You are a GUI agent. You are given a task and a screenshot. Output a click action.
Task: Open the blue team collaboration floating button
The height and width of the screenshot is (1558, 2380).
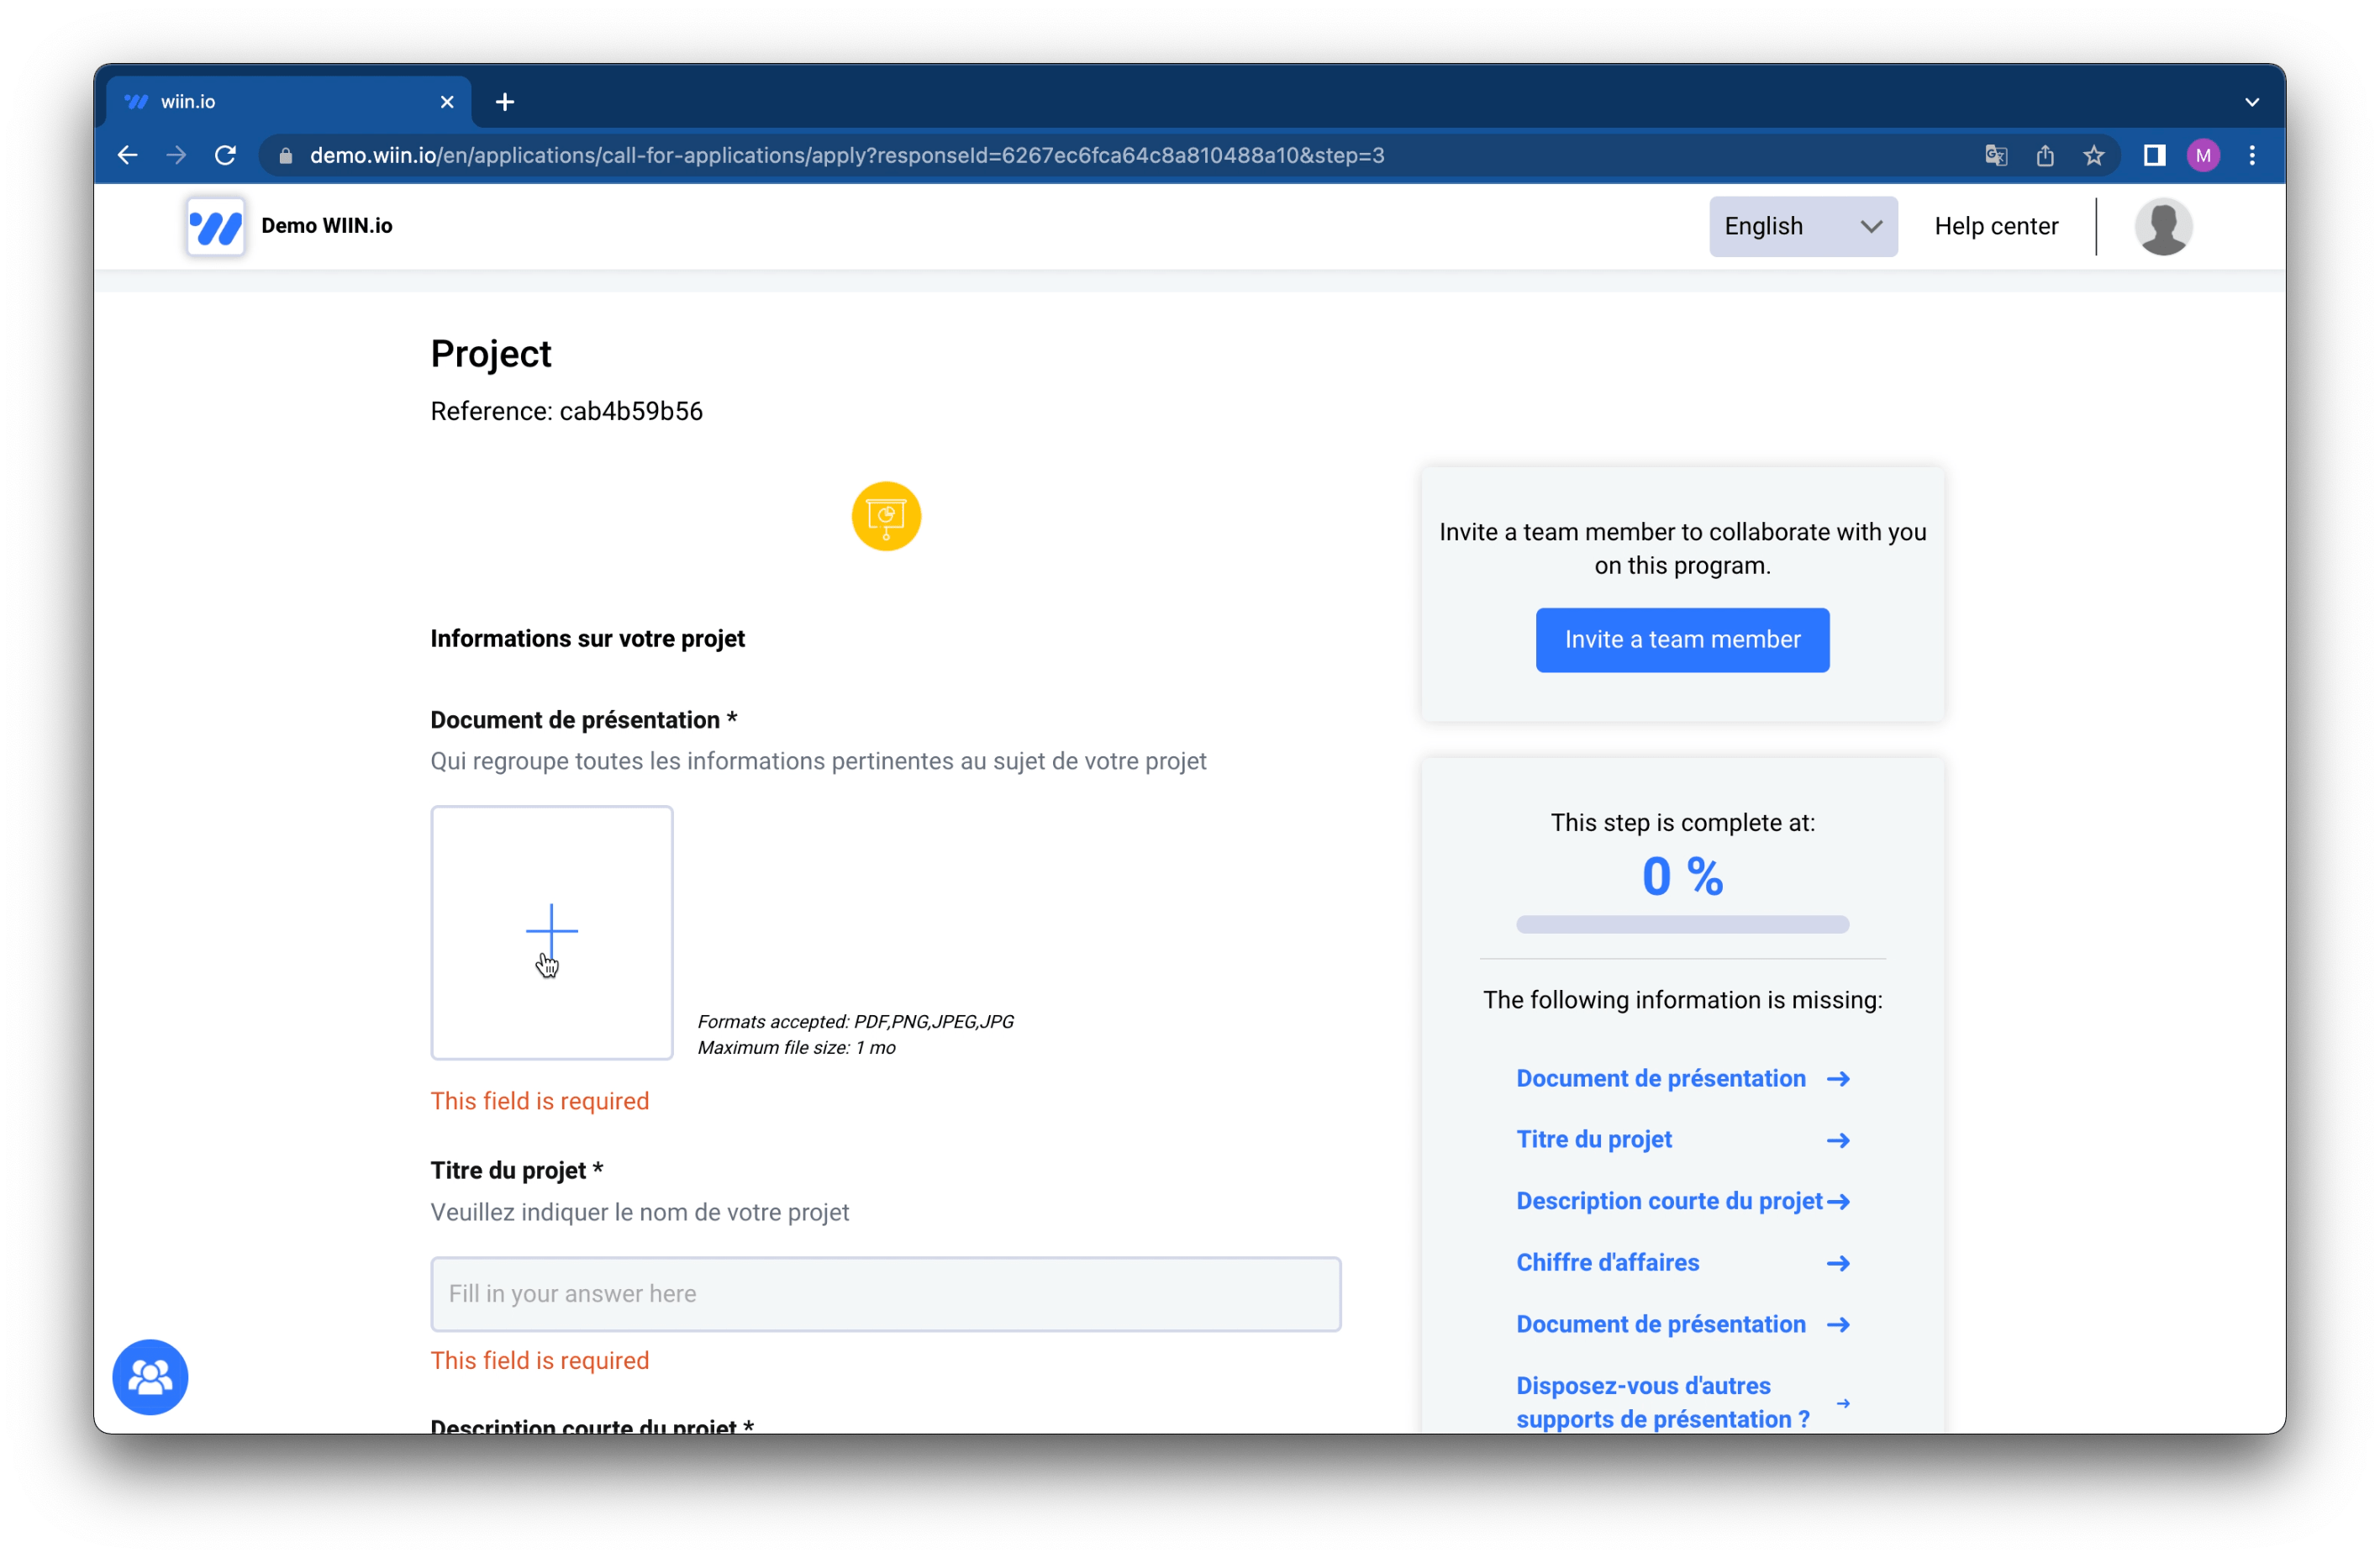[150, 1377]
